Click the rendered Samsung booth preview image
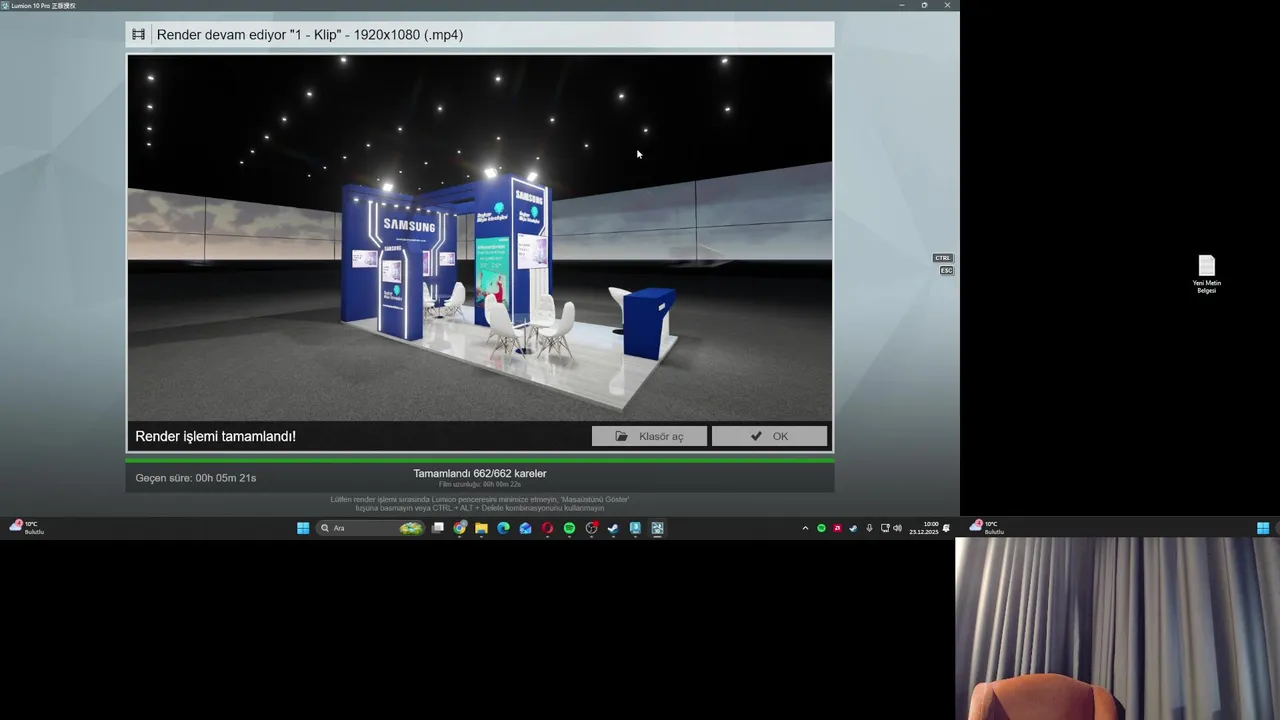The image size is (1280, 720). click(x=480, y=238)
